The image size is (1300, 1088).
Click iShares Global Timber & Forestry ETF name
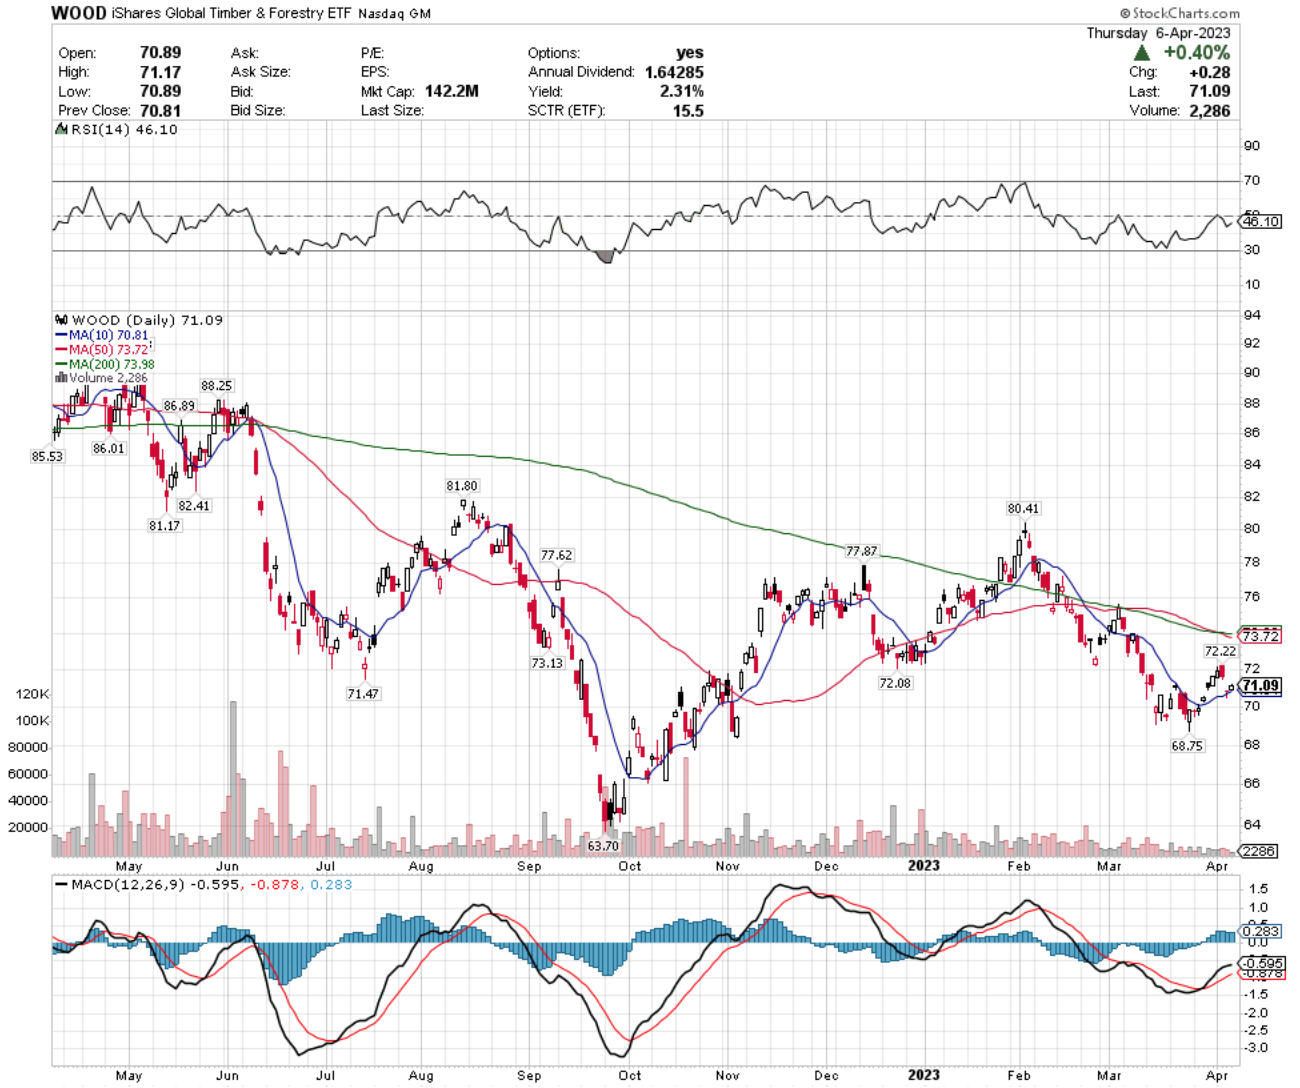pos(232,14)
